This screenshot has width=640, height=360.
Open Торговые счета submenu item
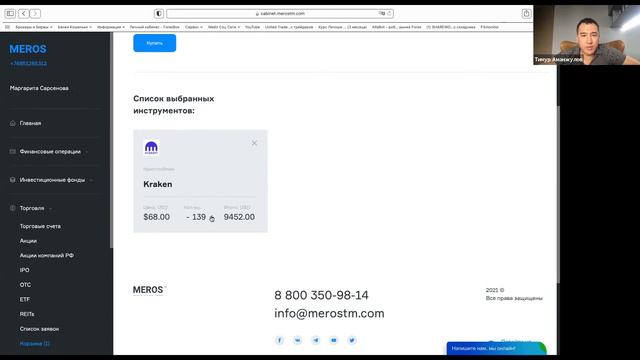coord(40,226)
